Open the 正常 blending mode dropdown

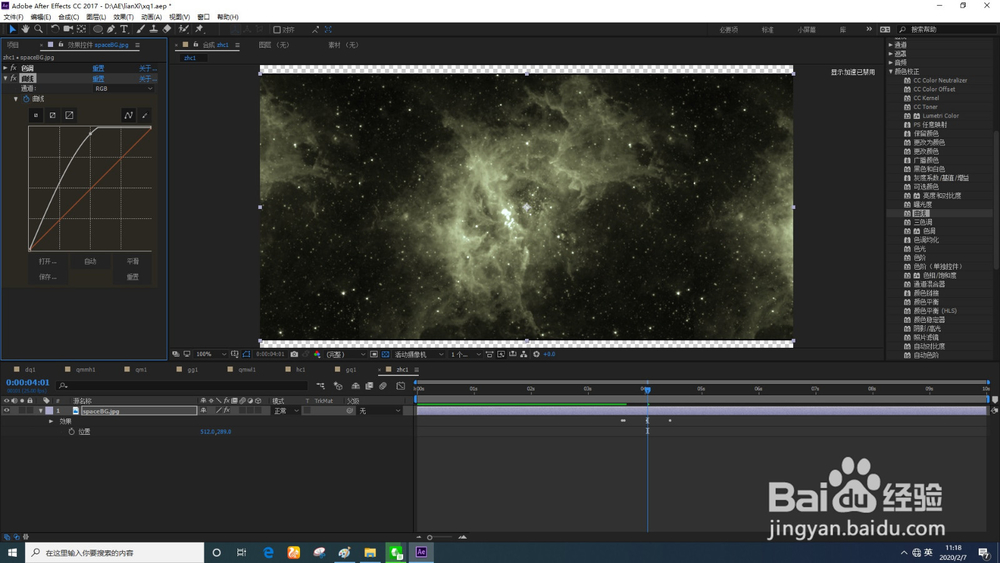[x=286, y=411]
